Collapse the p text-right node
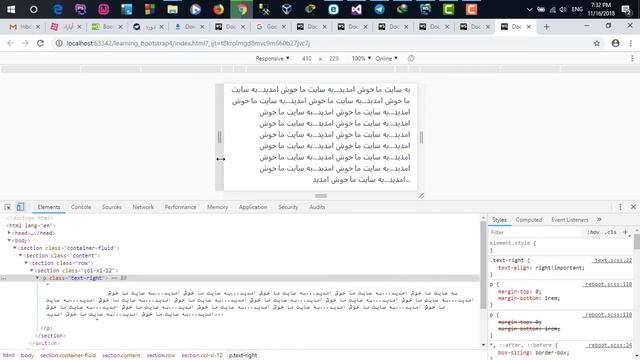Image resolution: width=640 pixels, height=360 pixels. [38, 278]
